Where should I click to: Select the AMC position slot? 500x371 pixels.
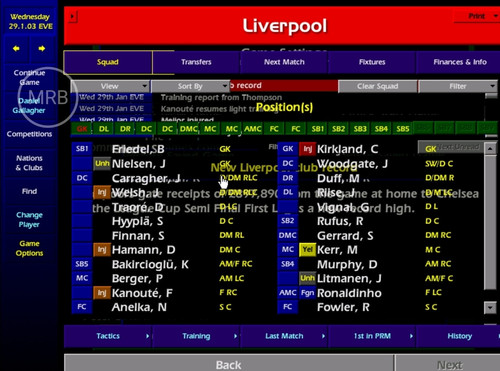coord(253,129)
